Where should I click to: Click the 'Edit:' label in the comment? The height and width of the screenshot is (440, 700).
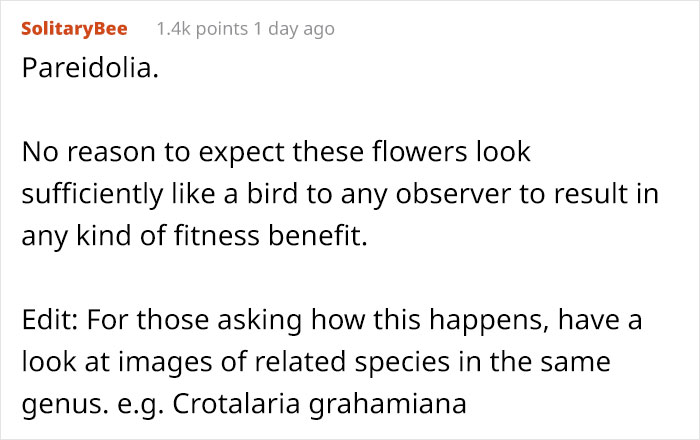(x=50, y=320)
